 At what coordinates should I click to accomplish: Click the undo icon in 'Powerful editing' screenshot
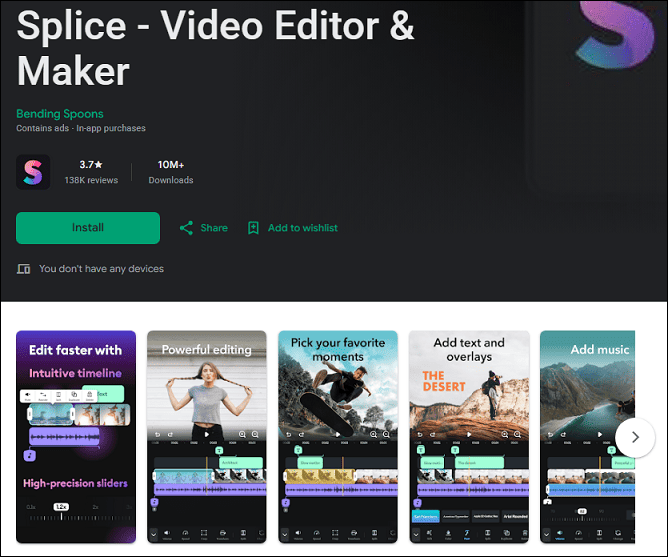point(158,434)
